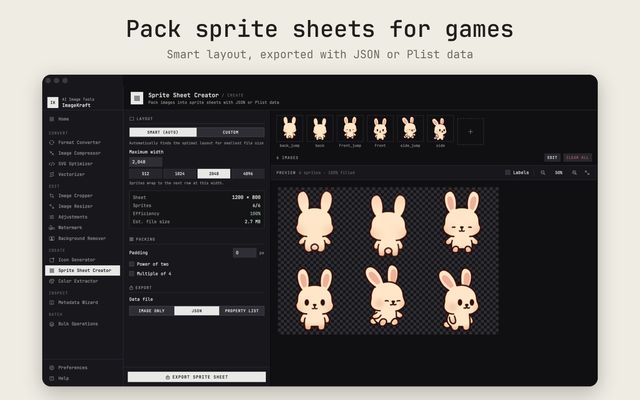Click the ImageKraft IK logo
This screenshot has height=400, width=640.
[x=53, y=102]
